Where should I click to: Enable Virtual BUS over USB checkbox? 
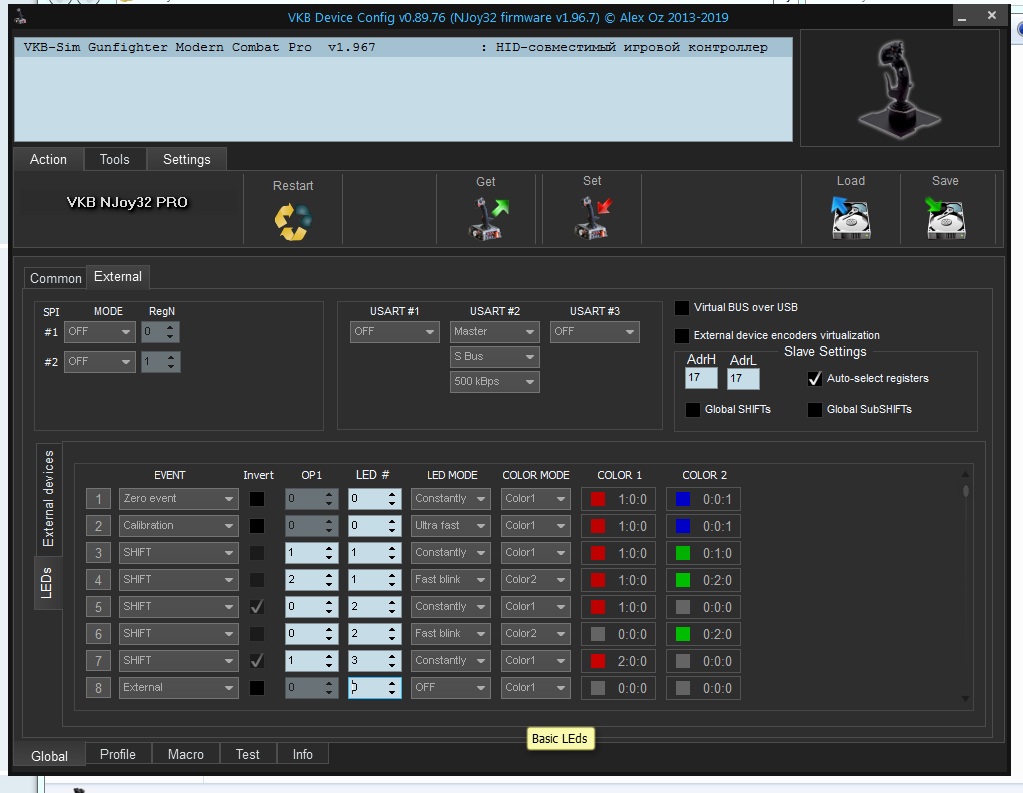(x=682, y=307)
